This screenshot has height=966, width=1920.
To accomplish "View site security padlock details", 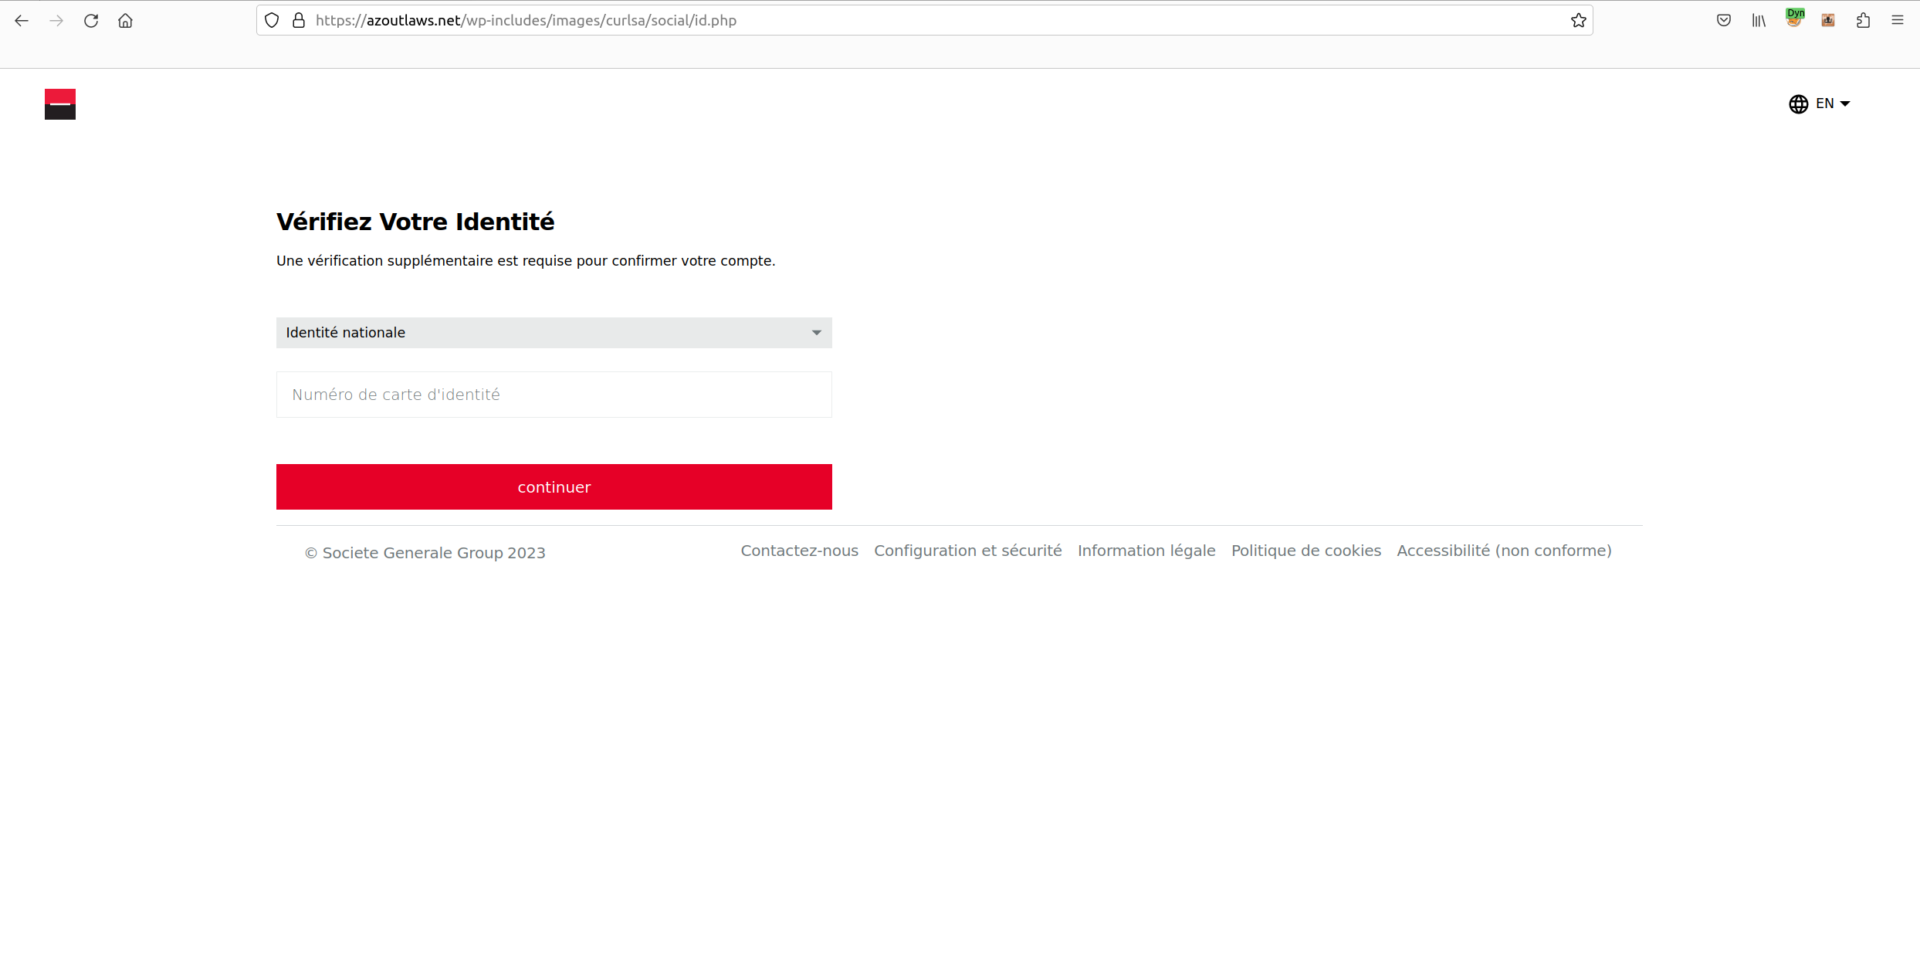I will [298, 20].
